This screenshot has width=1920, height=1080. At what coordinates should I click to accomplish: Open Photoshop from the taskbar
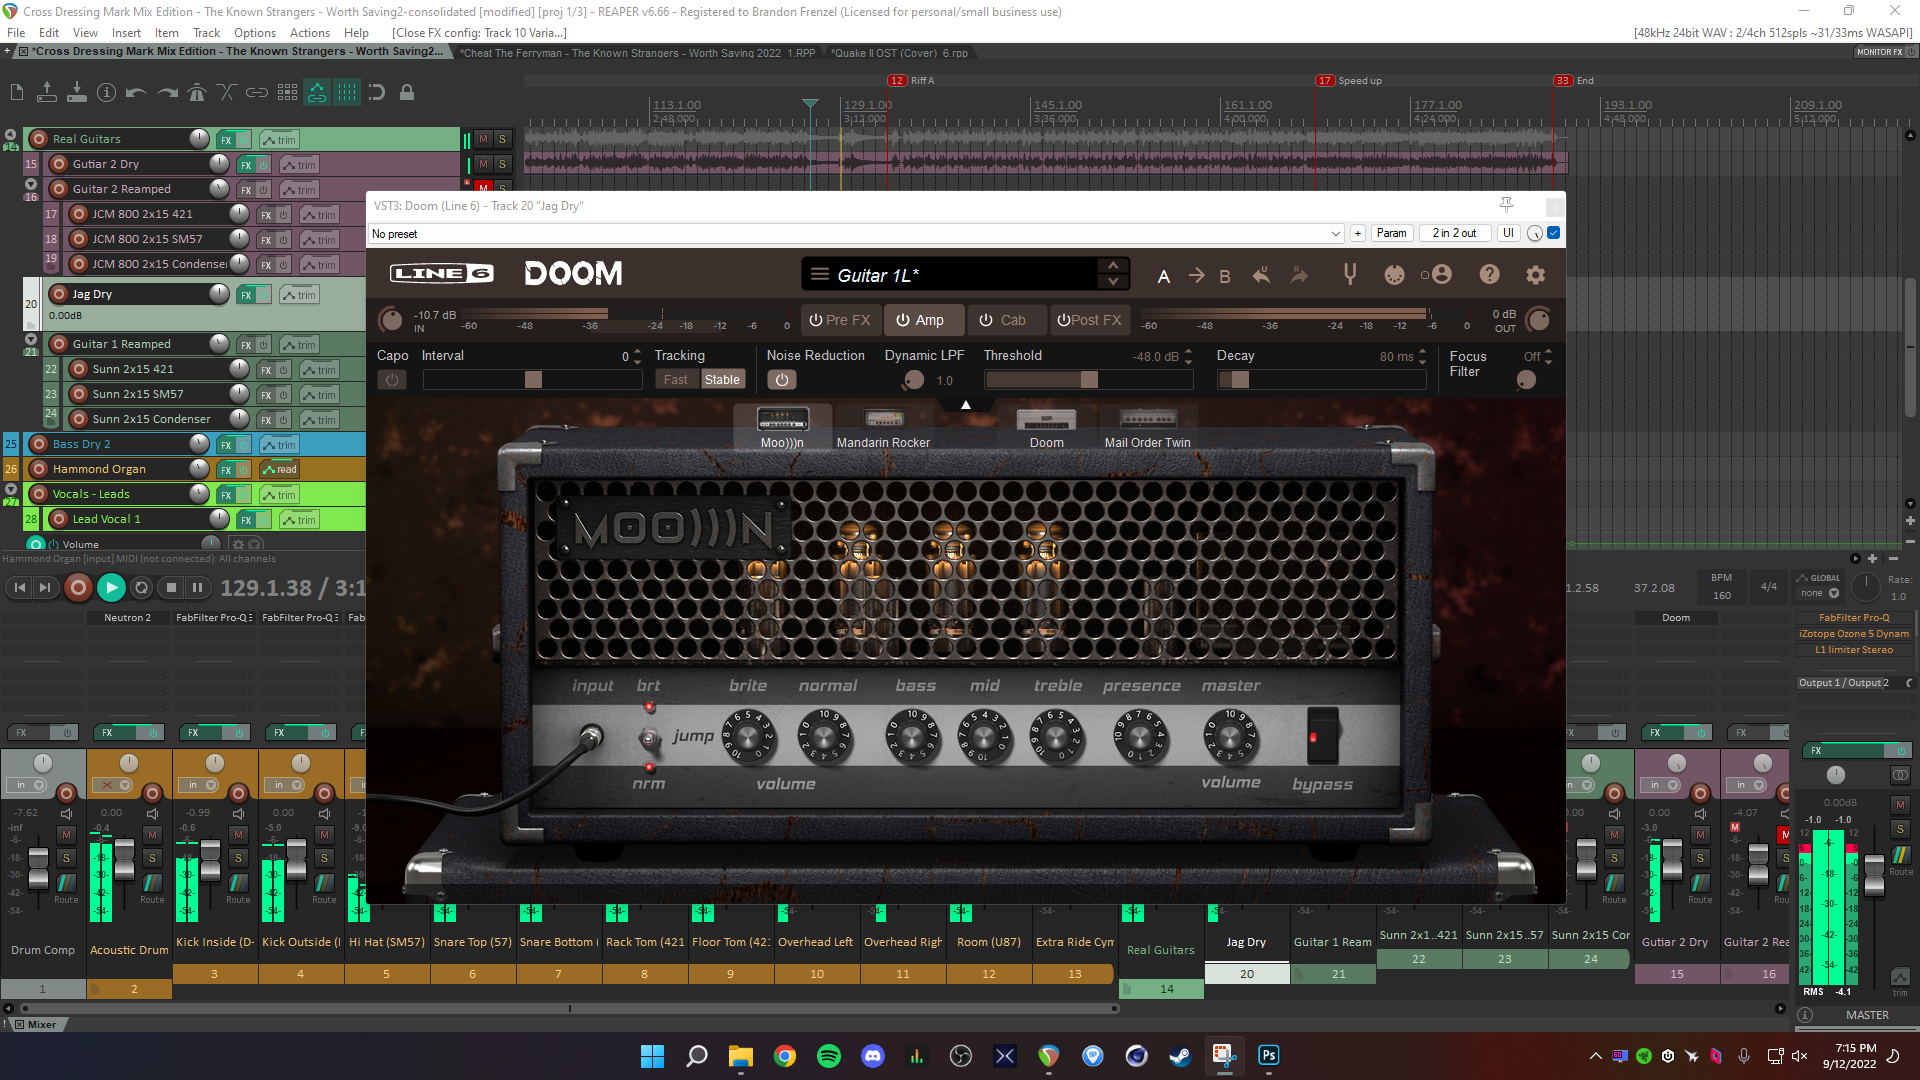click(x=1269, y=1056)
